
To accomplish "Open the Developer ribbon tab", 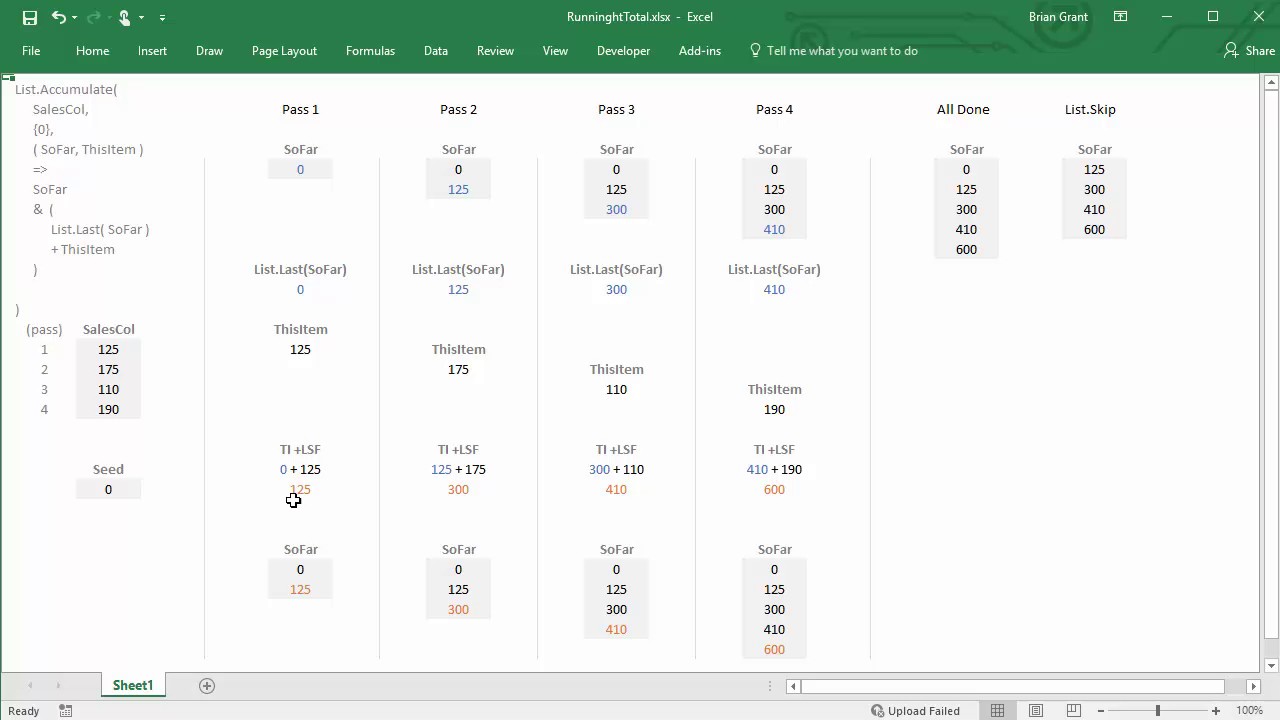I will pos(623,51).
